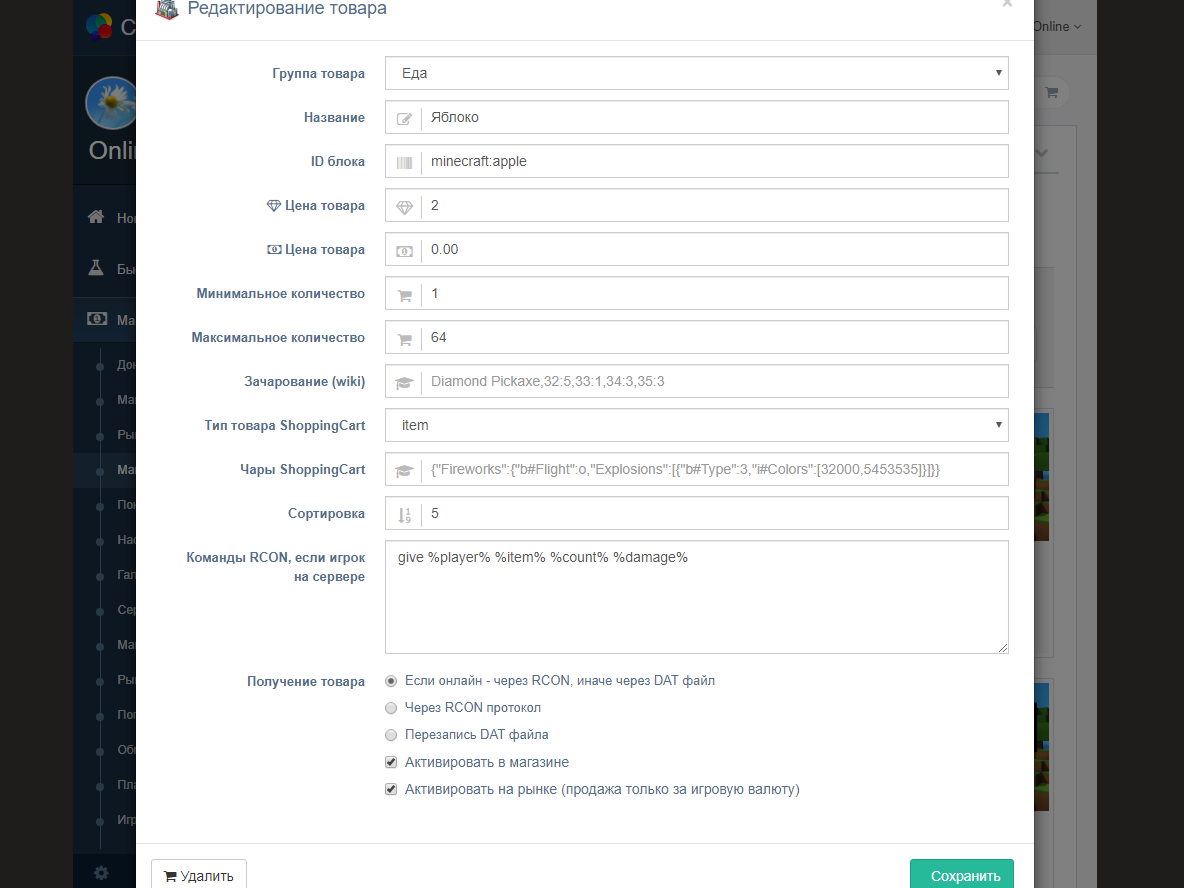Click the cart icon in Максимальное количество field
The width and height of the screenshot is (1184, 888).
click(x=404, y=338)
